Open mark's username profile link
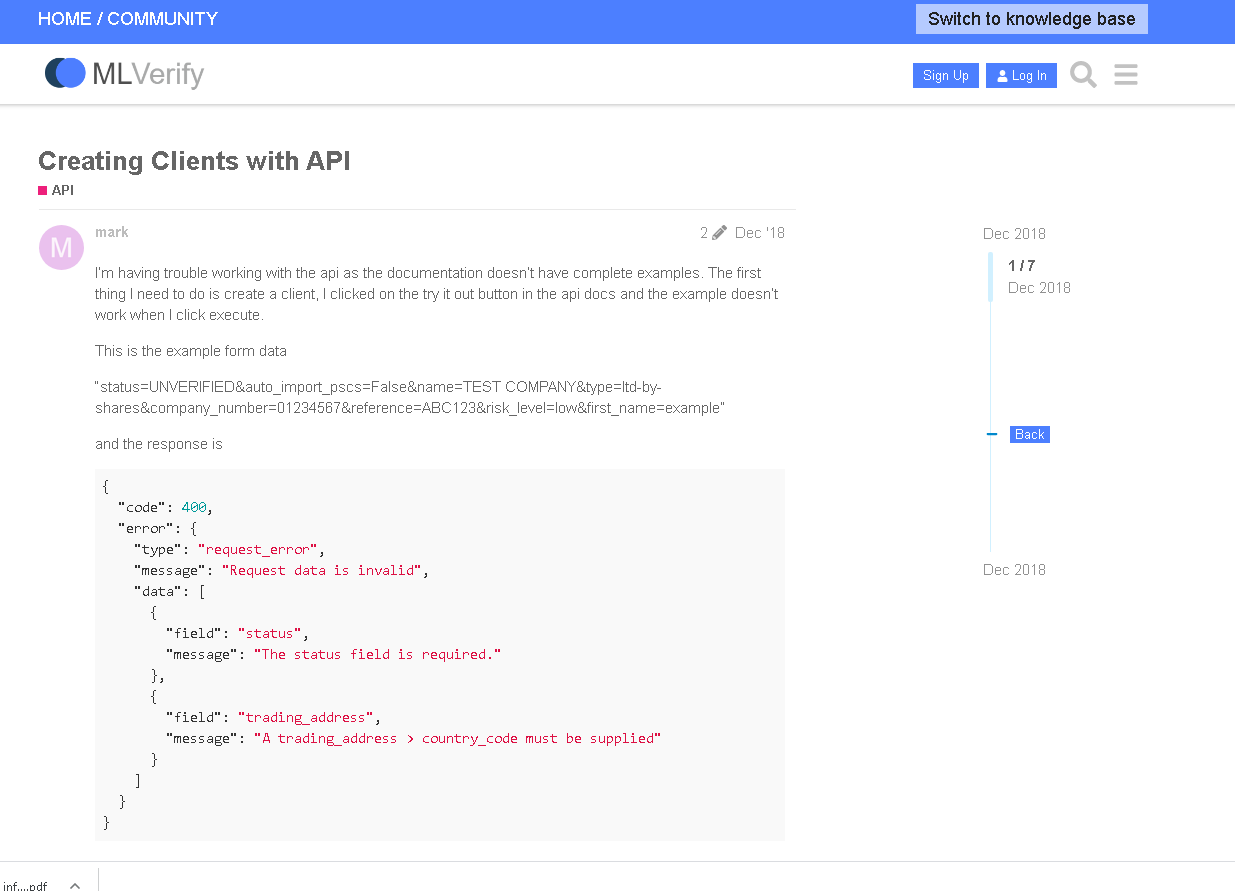1235x891 pixels. (x=112, y=232)
